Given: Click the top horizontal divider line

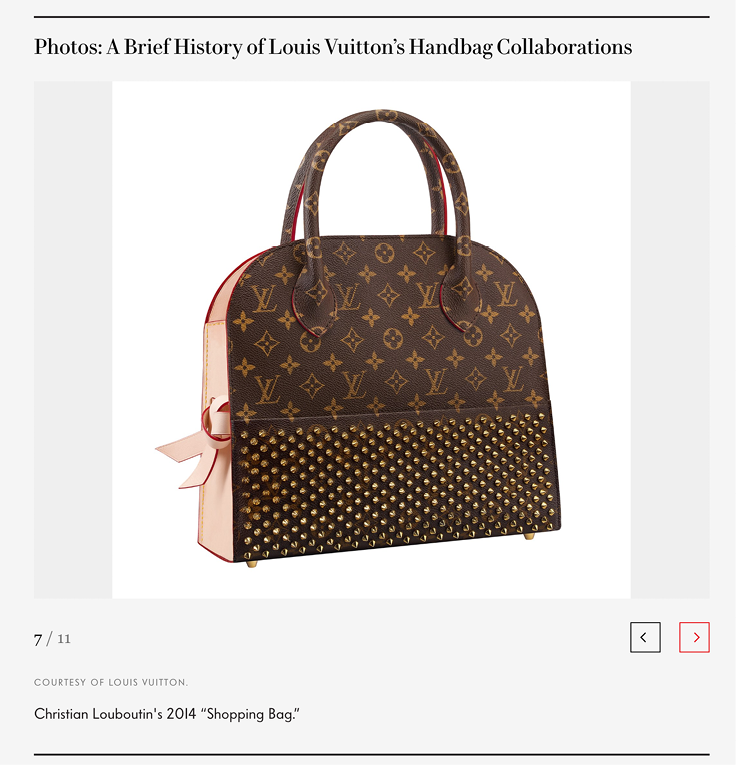Looking at the screenshot, I should (372, 17).
